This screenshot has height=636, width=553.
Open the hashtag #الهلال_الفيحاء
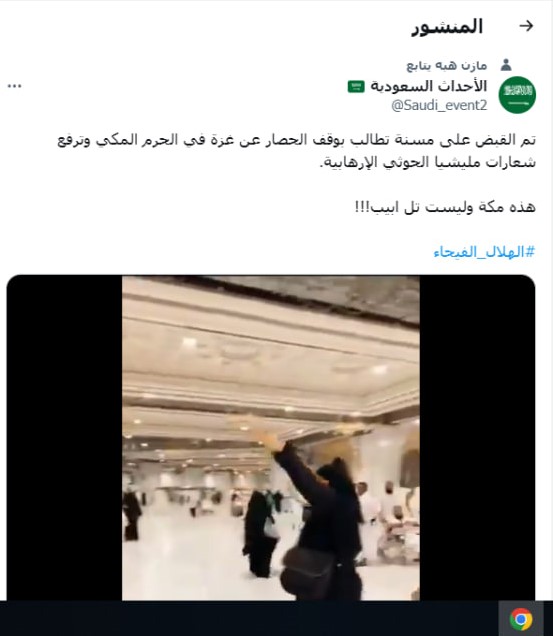[x=484, y=252]
